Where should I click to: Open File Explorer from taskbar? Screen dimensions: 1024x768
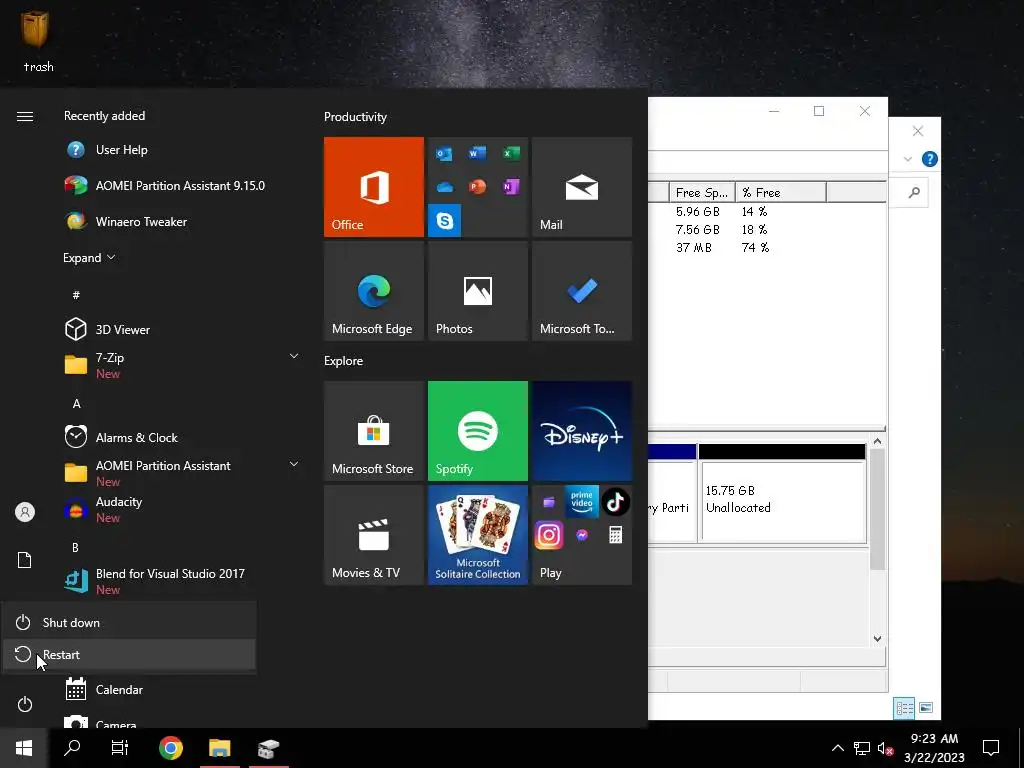click(219, 748)
